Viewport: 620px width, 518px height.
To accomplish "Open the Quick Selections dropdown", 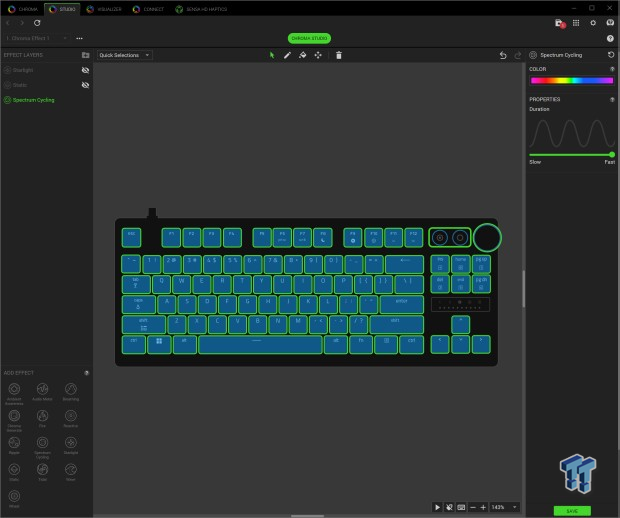I will [125, 55].
